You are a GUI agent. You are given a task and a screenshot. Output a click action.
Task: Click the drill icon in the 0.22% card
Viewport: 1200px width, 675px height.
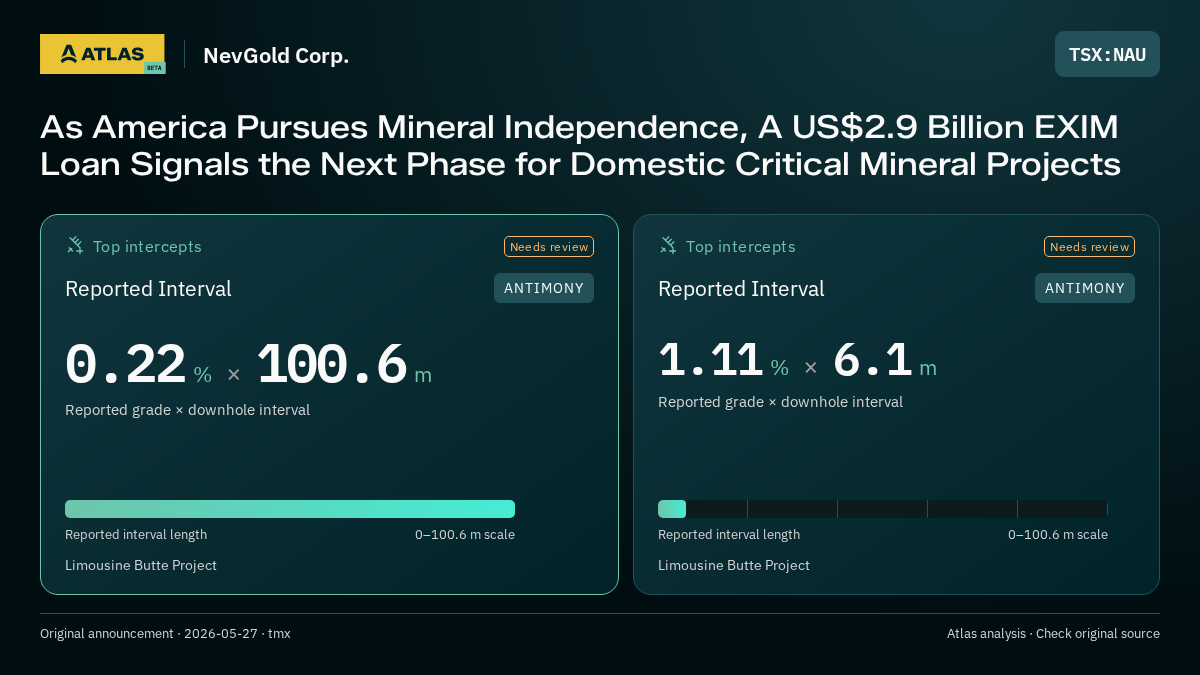tap(75, 245)
